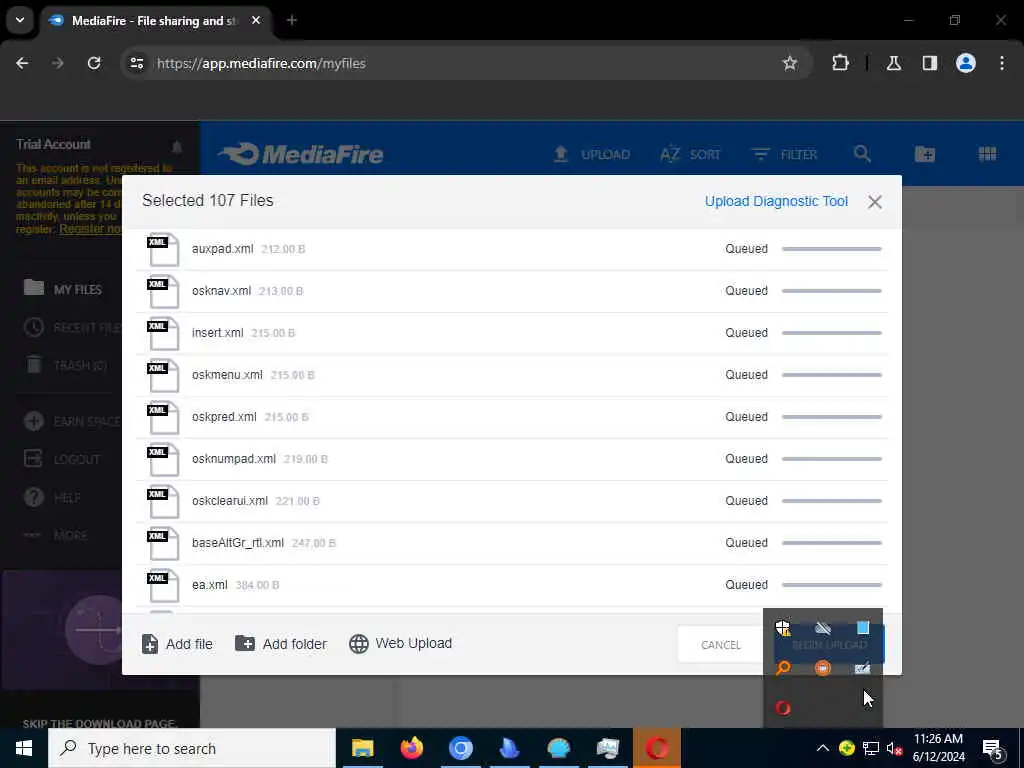Click the XML icon of oskclearui.xml
1024x768 pixels.
[x=163, y=501]
